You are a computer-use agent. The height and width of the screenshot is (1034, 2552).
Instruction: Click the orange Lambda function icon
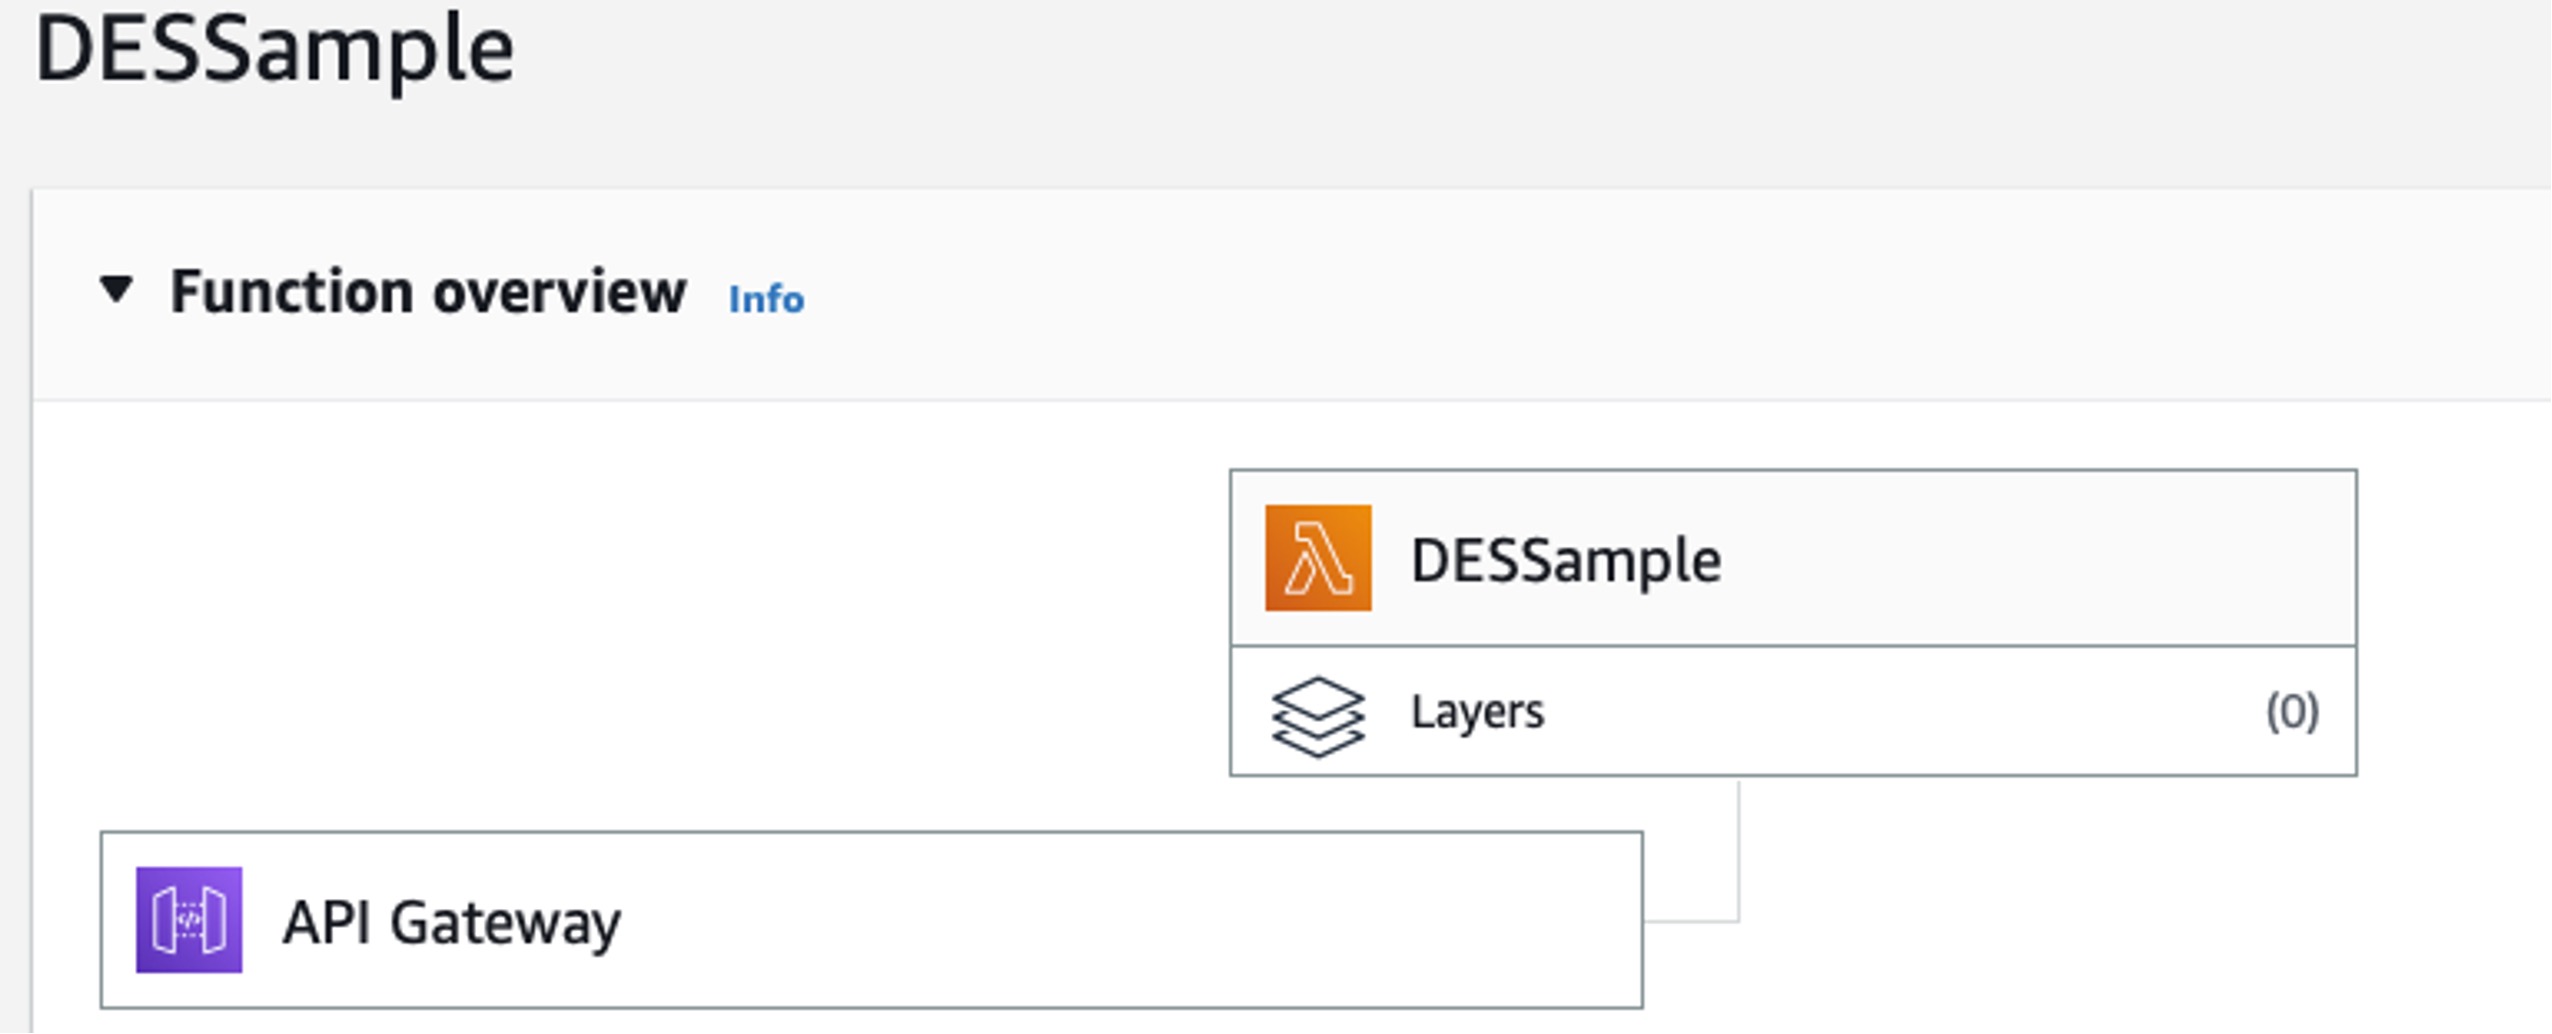1318,558
